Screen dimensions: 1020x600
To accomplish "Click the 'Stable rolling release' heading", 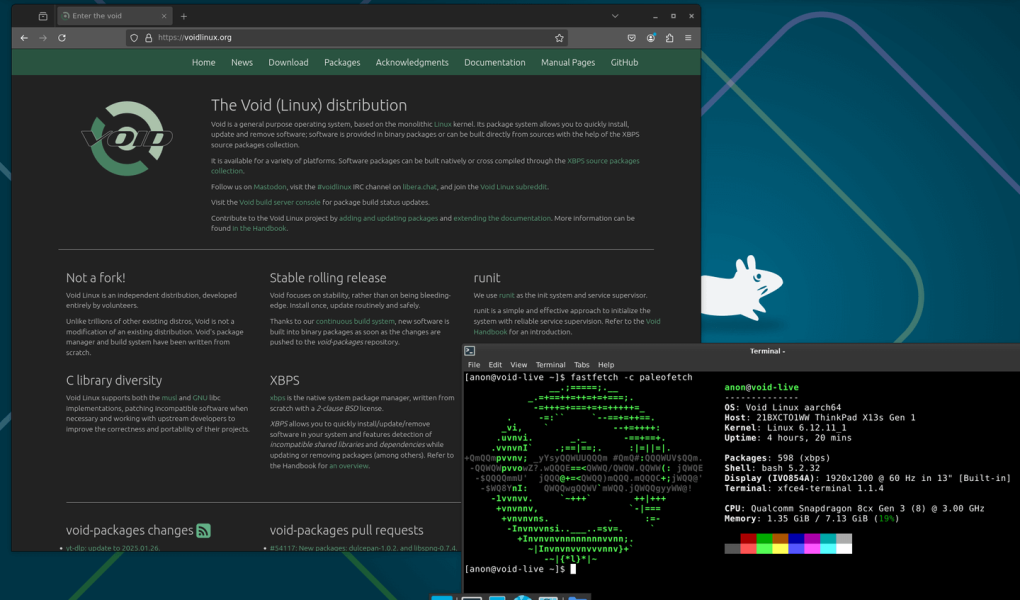I will coord(328,278).
